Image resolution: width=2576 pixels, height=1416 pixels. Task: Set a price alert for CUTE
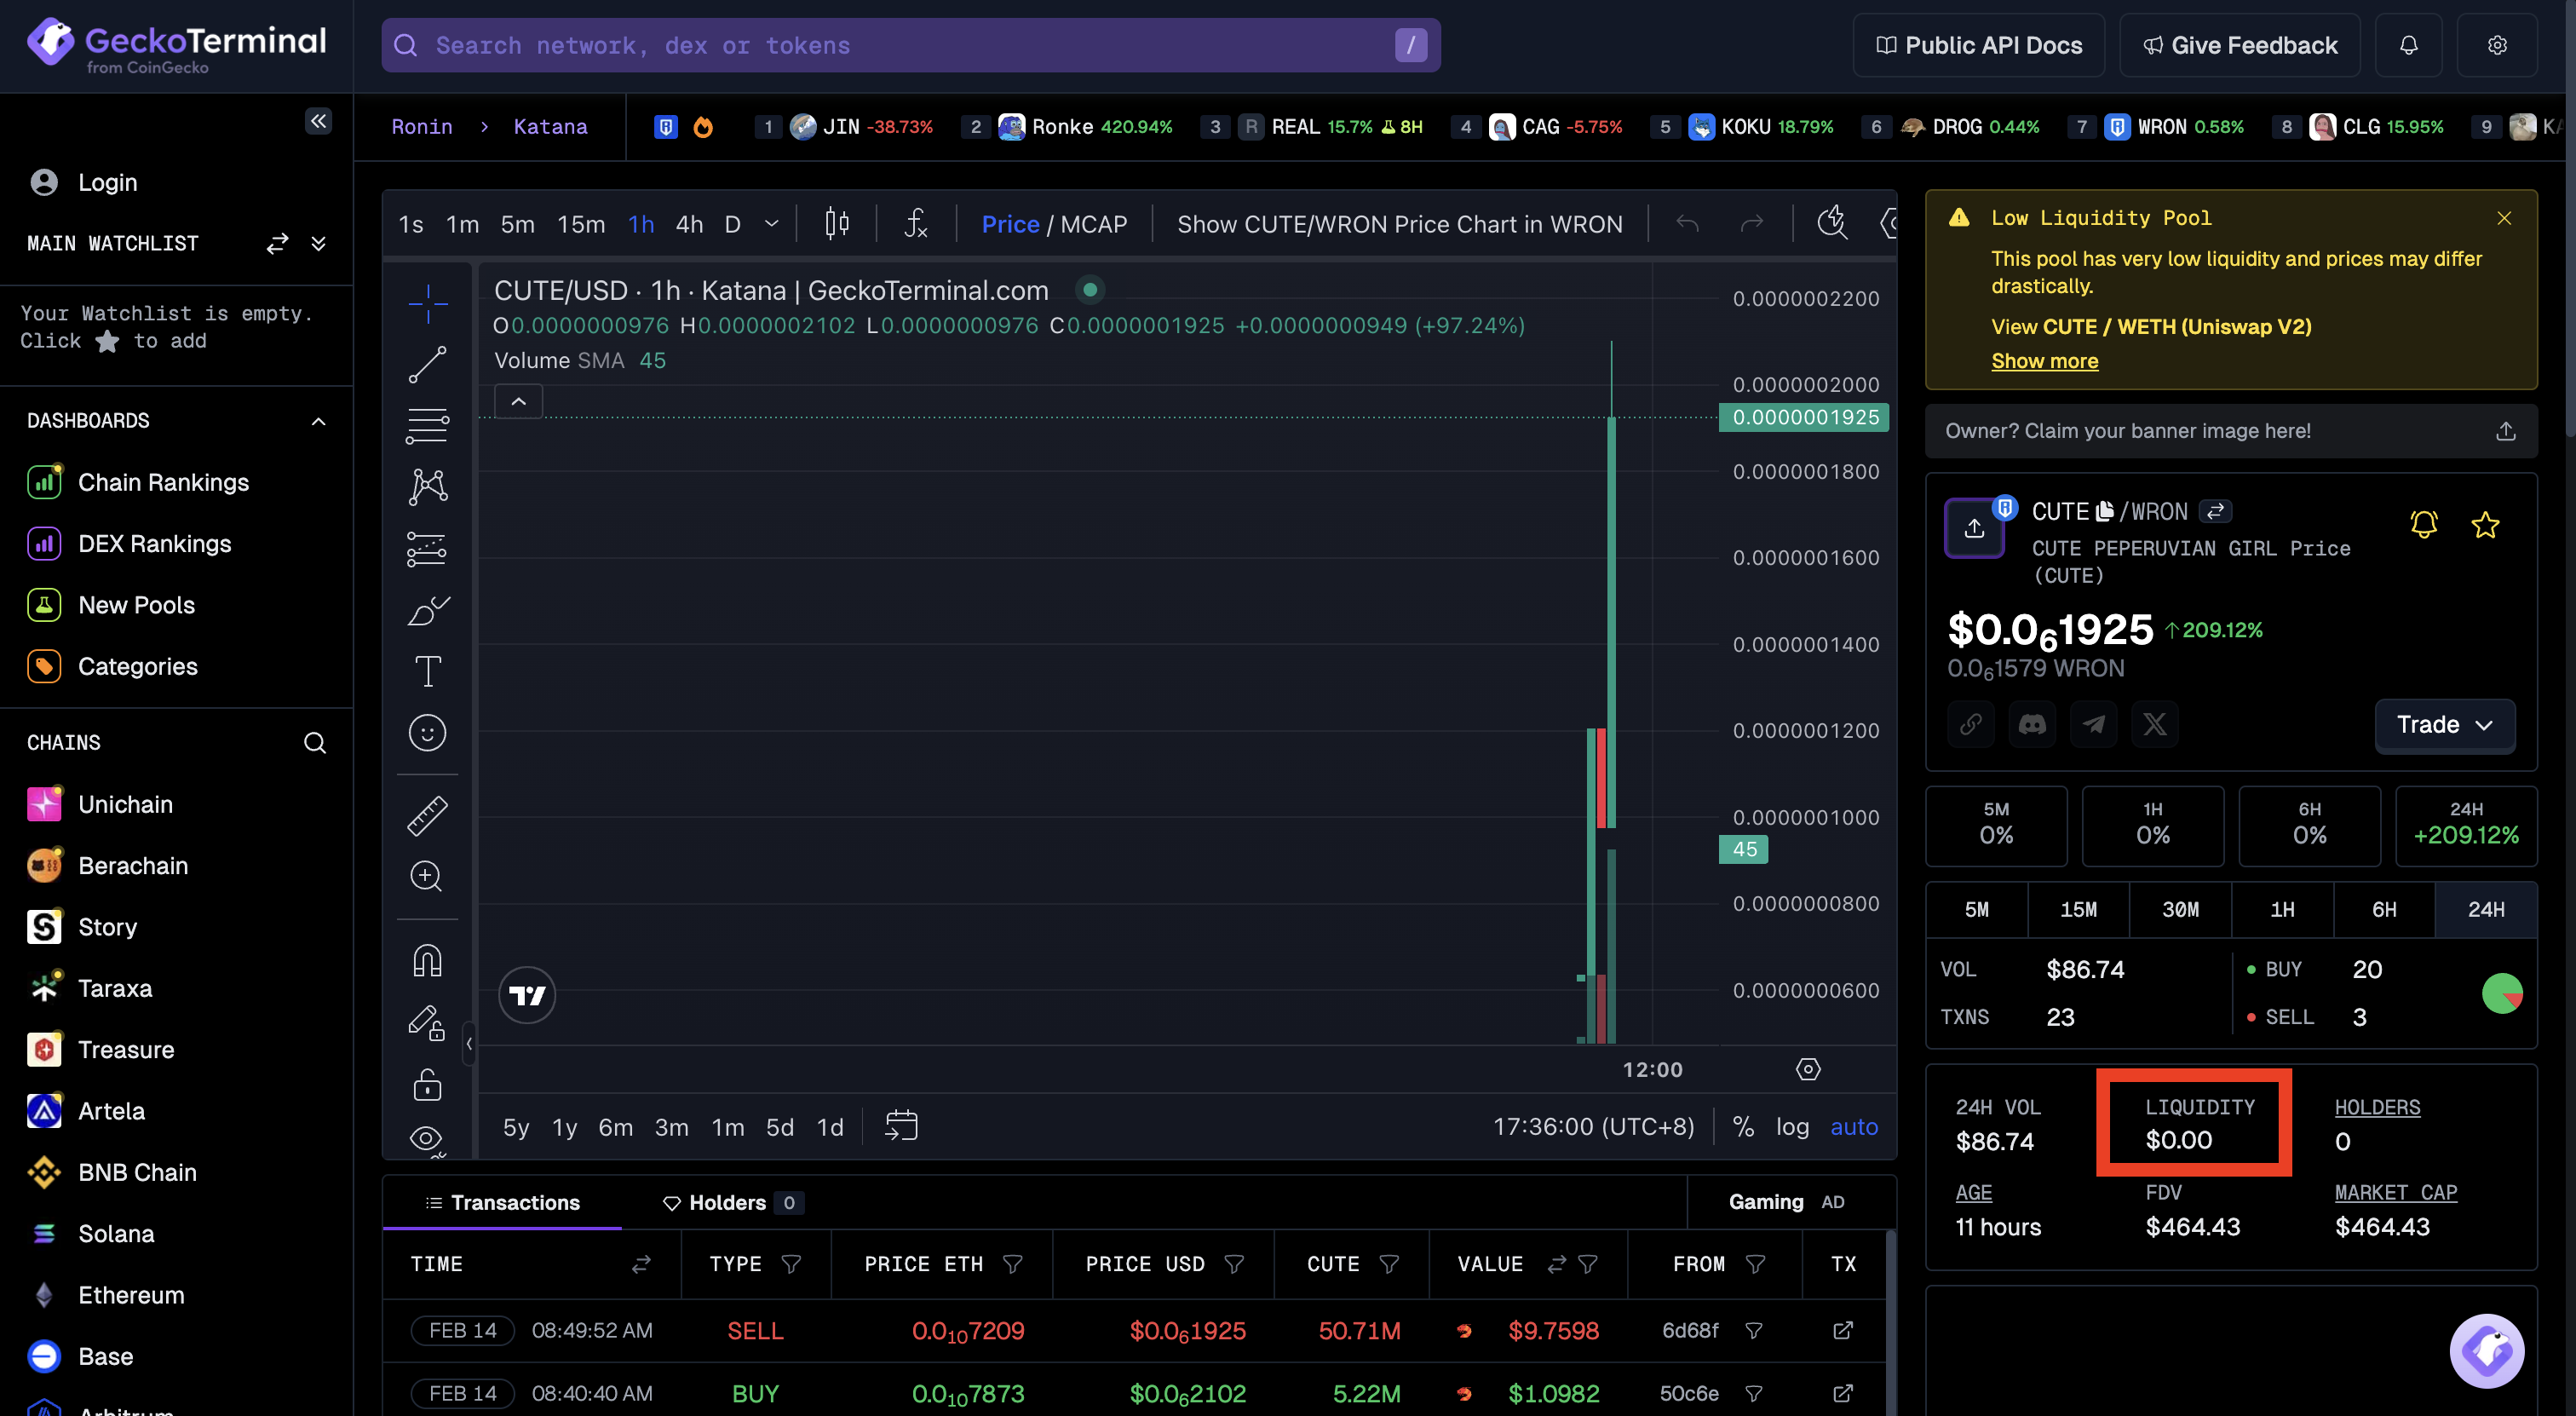(x=2423, y=524)
